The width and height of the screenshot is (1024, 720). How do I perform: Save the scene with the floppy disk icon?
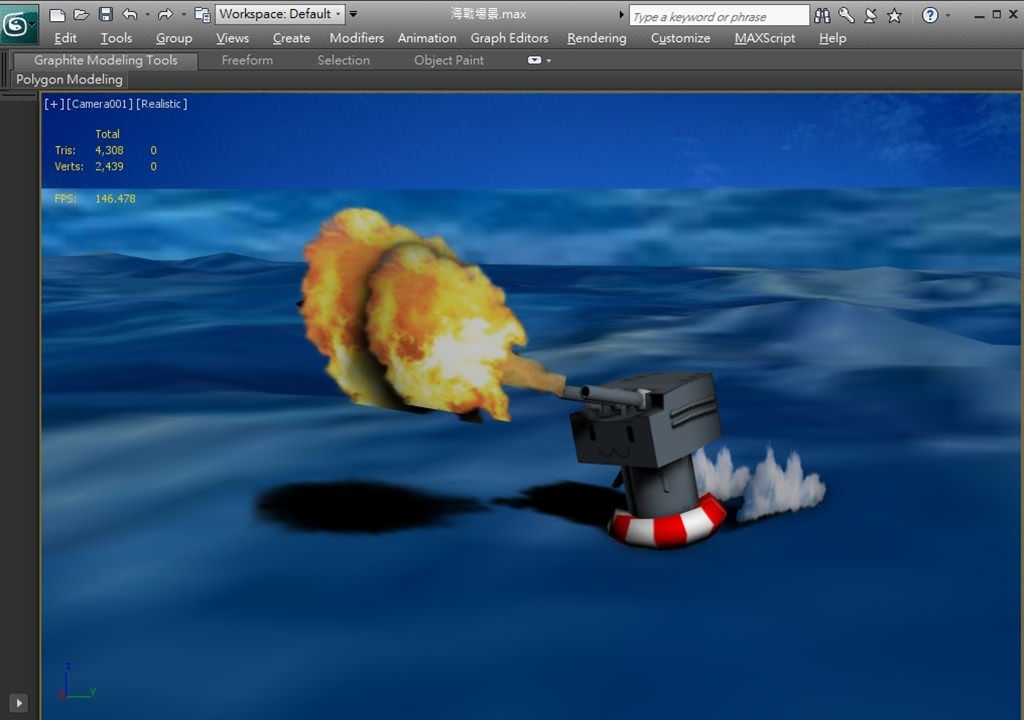click(x=105, y=15)
